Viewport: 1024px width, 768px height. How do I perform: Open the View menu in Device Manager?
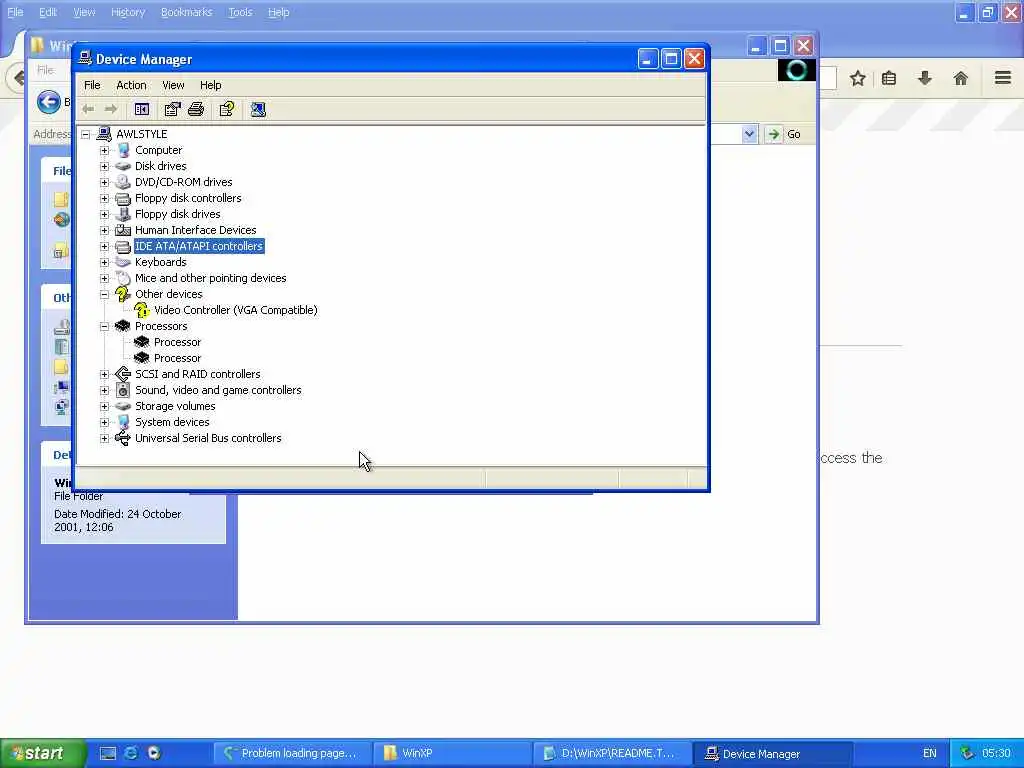173,85
